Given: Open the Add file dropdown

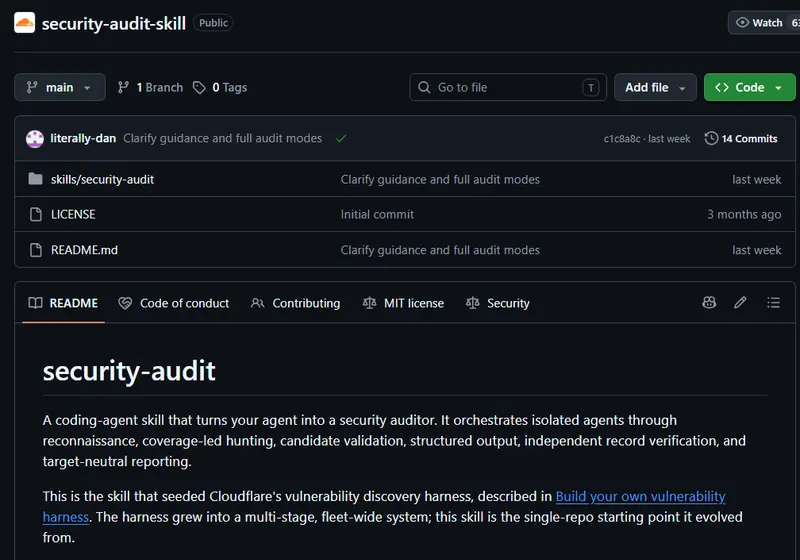Looking at the screenshot, I should click(655, 87).
